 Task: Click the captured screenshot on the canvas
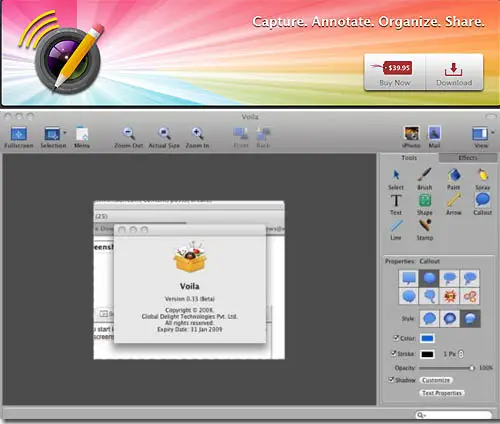[x=189, y=280]
